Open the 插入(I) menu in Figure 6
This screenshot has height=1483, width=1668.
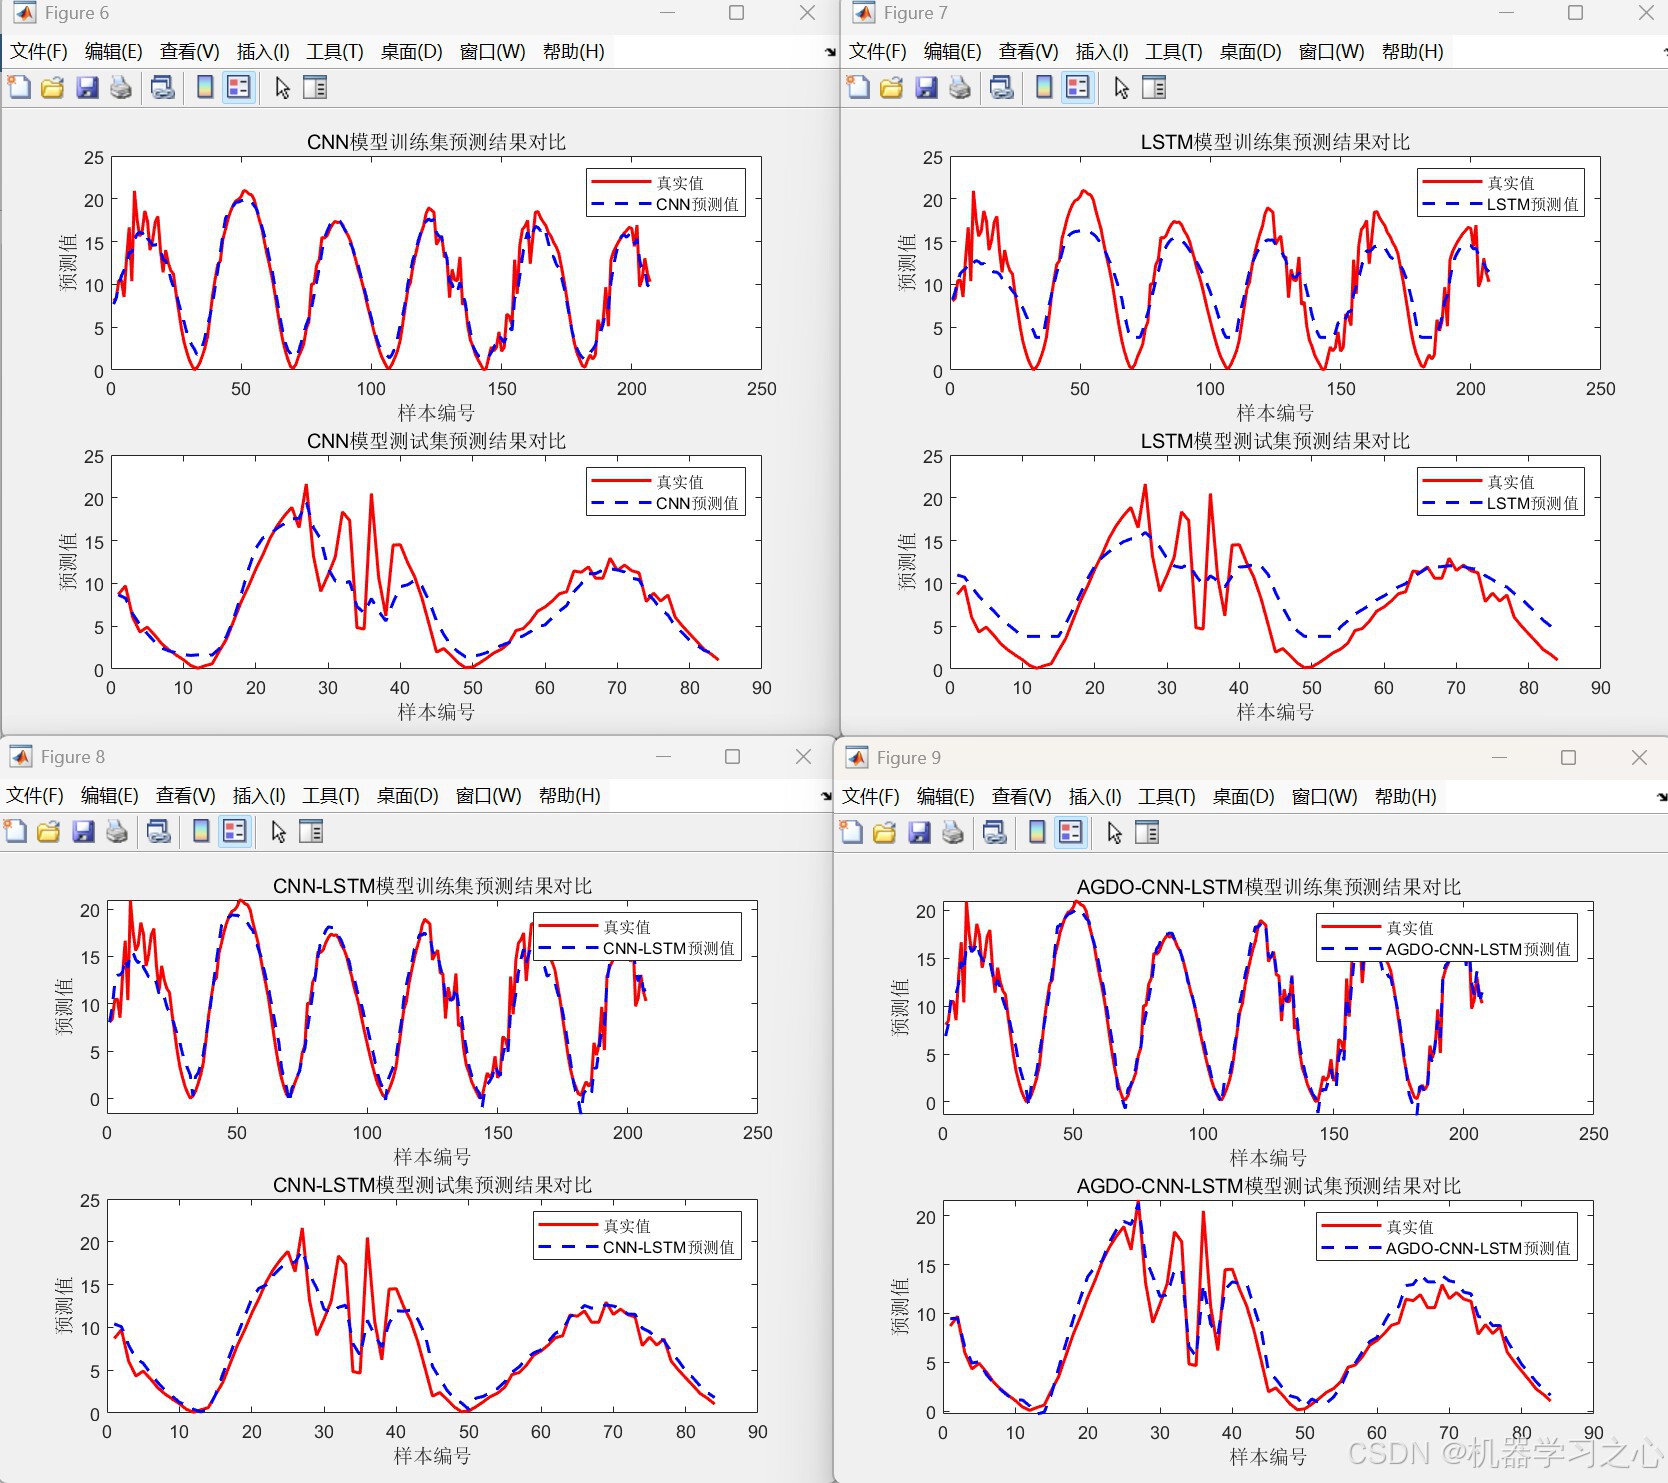click(x=263, y=52)
